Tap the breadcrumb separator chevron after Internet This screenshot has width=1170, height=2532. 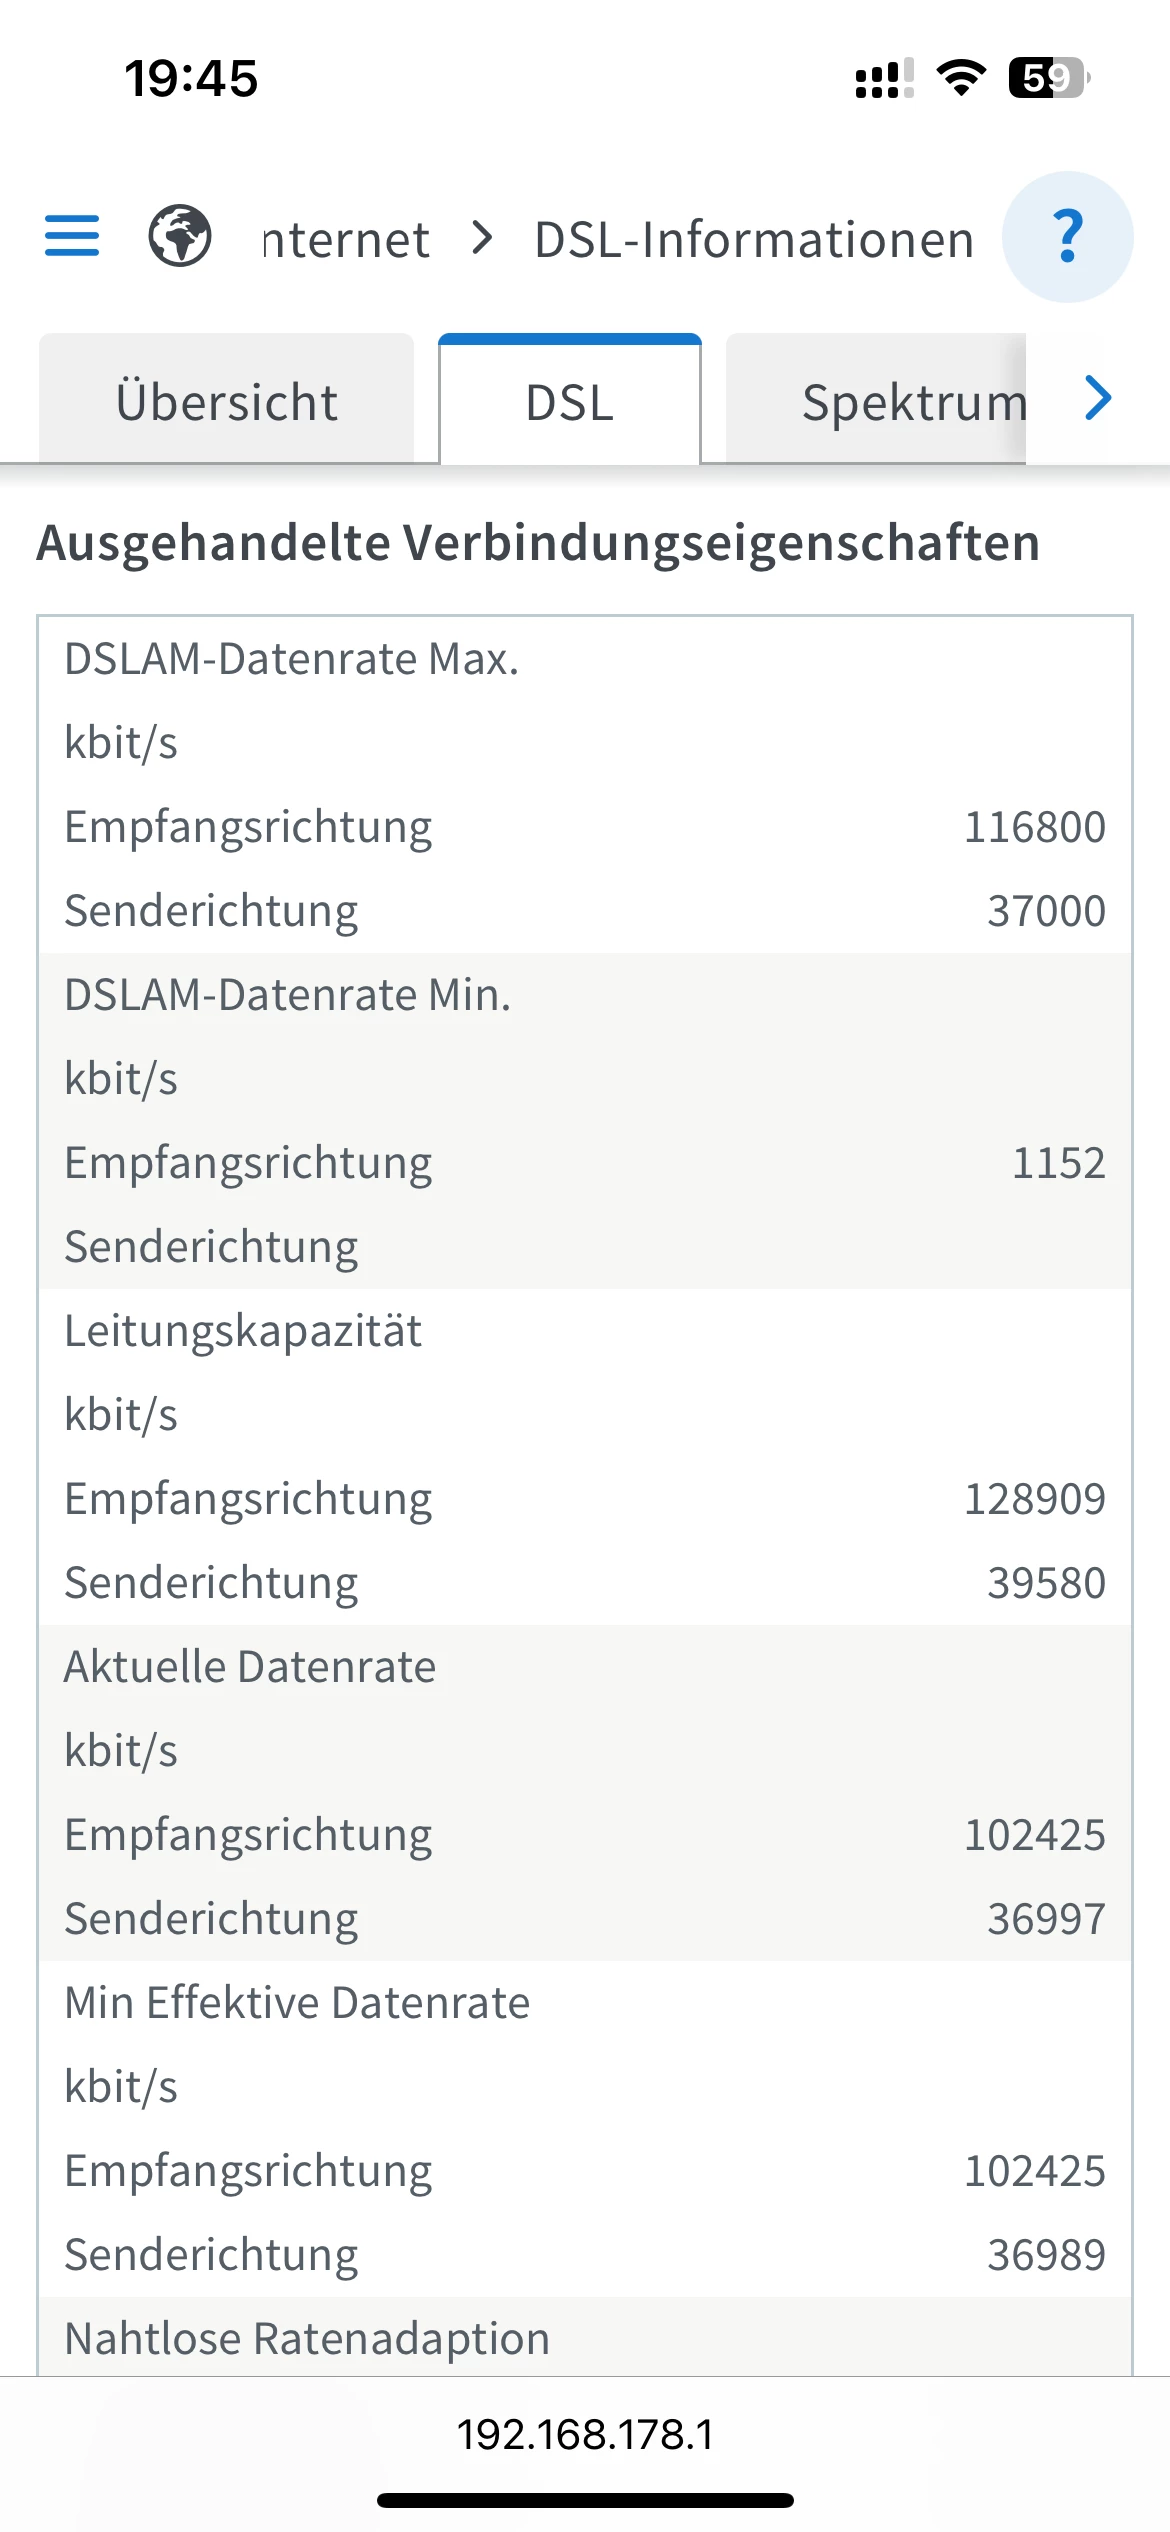click(x=483, y=238)
